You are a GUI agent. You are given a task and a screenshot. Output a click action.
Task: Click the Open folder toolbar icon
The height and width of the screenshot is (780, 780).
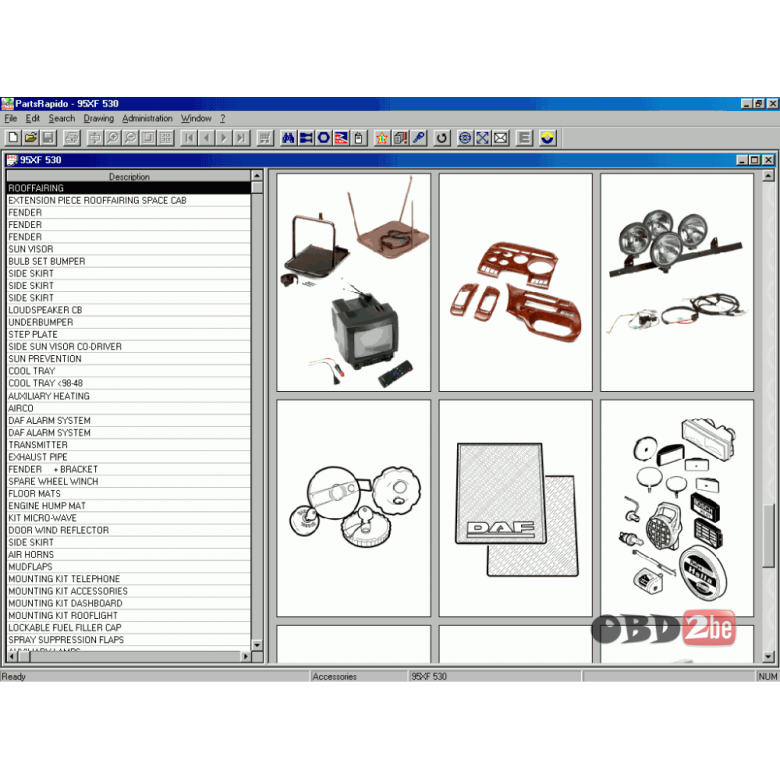pyautogui.click(x=30, y=138)
